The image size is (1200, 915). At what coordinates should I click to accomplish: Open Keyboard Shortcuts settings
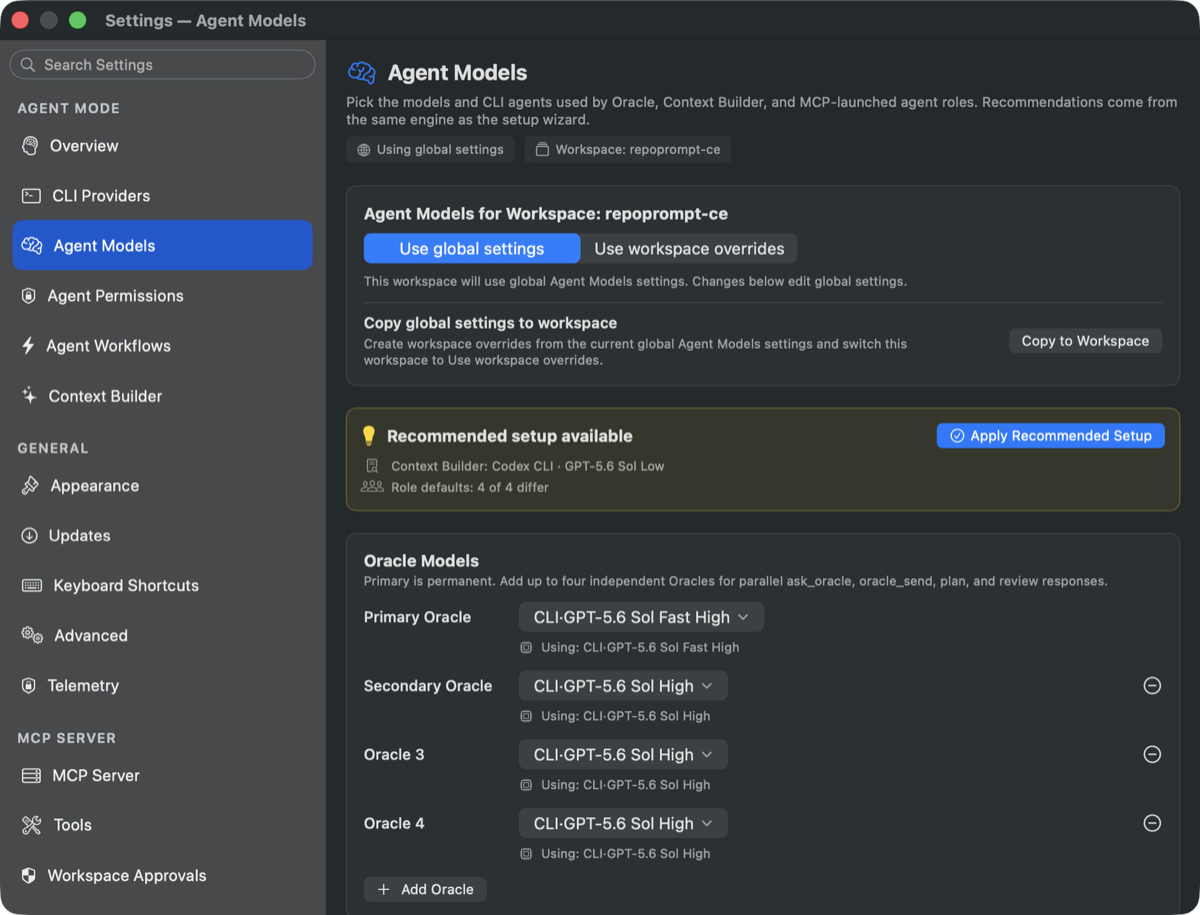click(162, 586)
